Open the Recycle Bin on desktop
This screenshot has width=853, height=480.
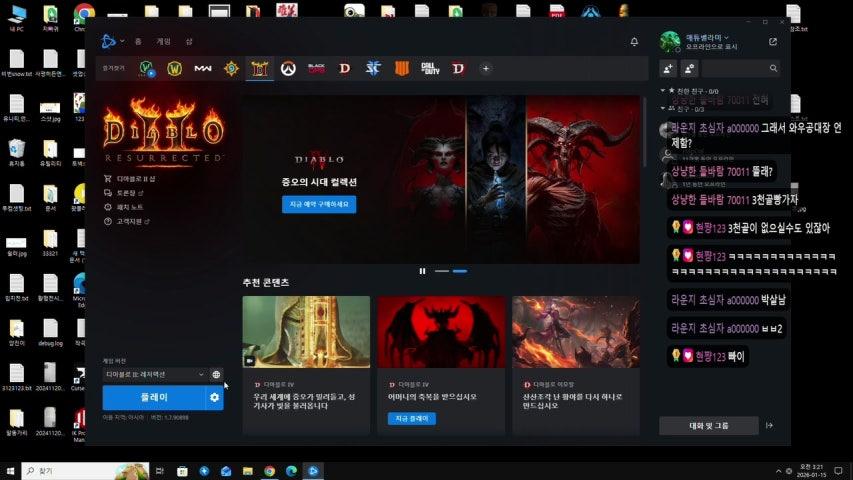(16, 152)
